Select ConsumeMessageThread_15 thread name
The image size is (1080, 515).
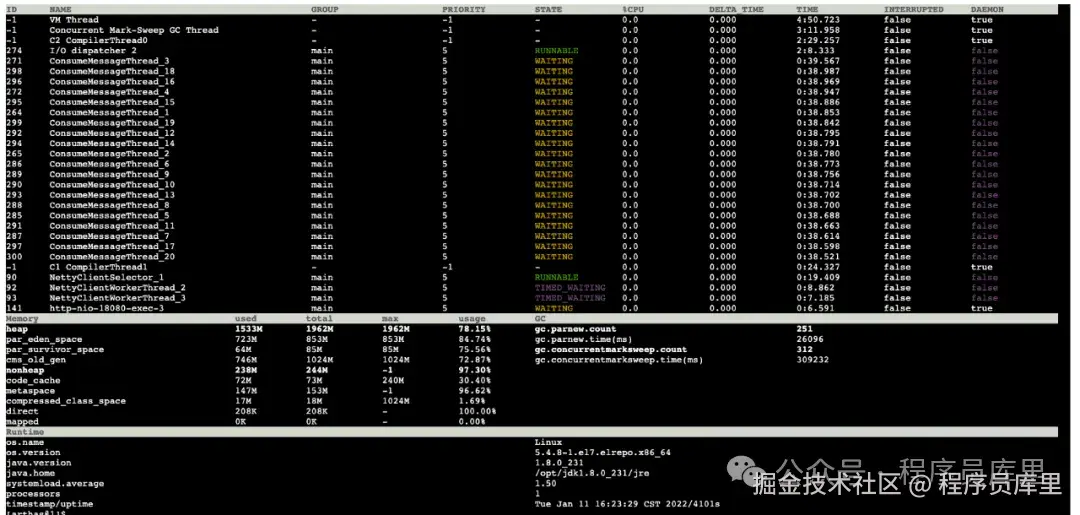pyautogui.click(x=112, y=103)
